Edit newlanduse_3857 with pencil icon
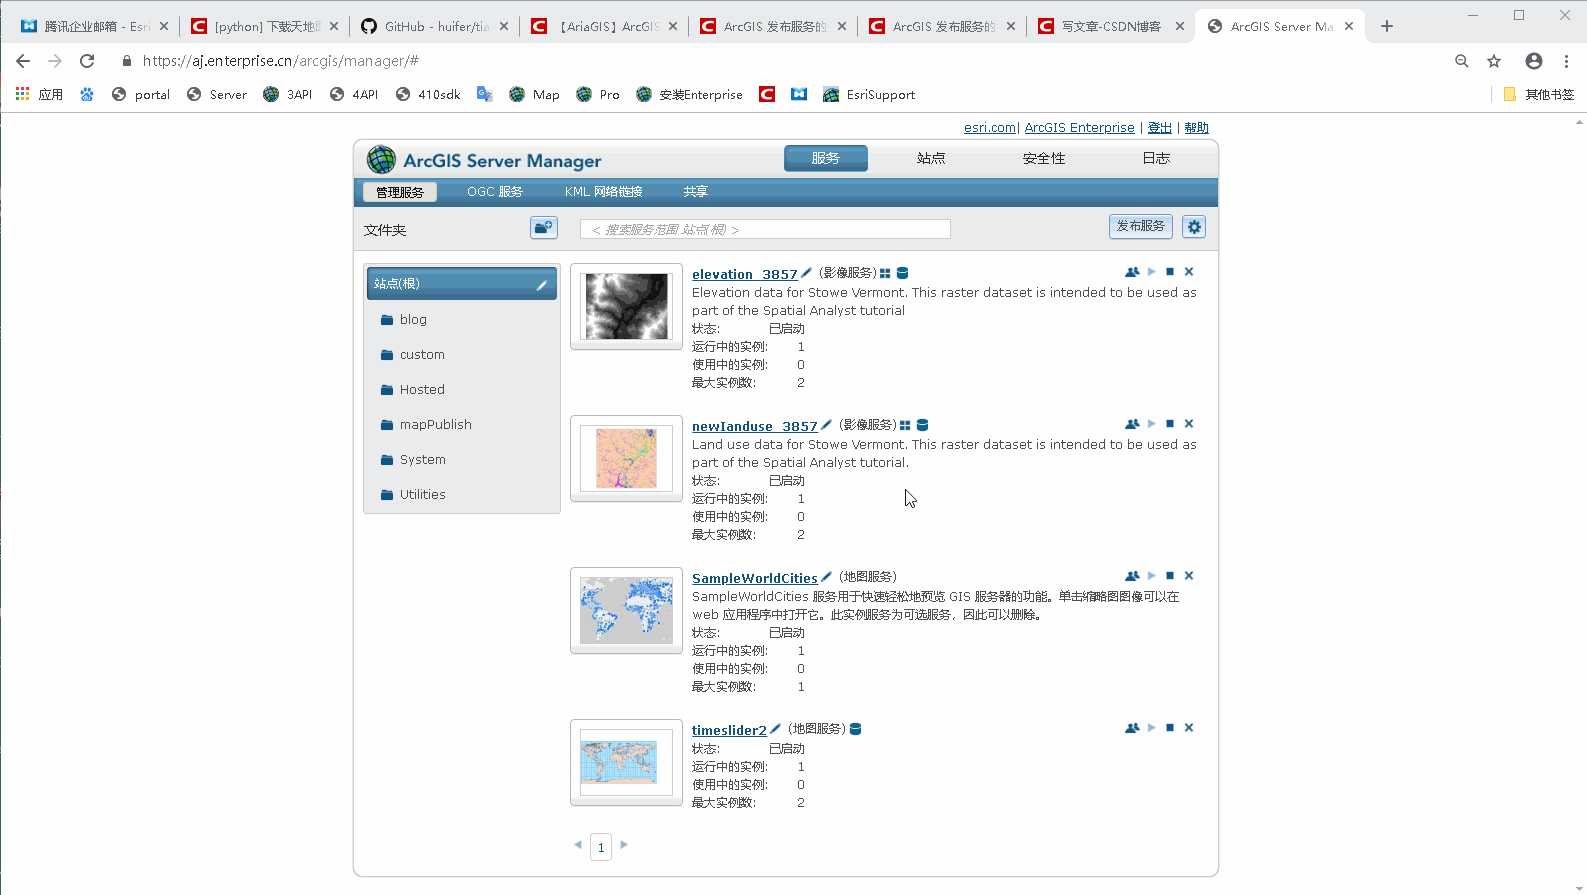Viewport: 1587px width, 895px height. point(827,425)
